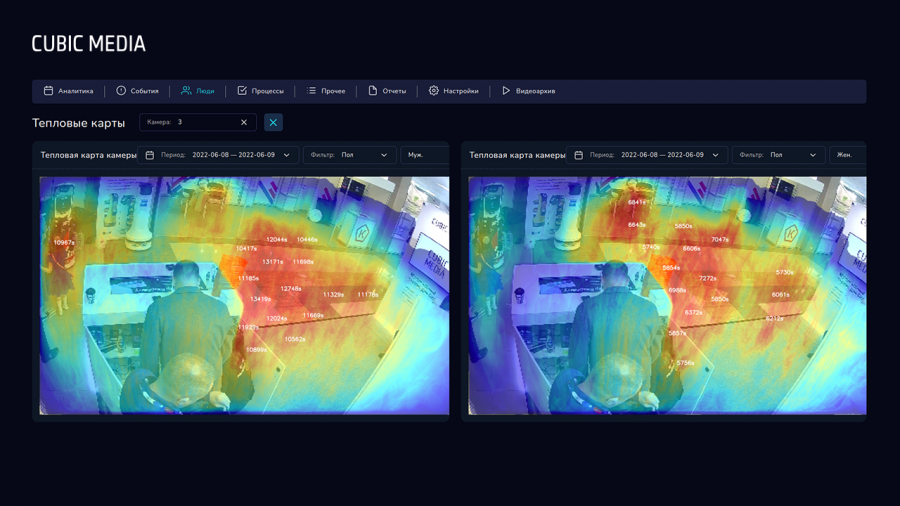Open the left panel Фильтр Пол dropdown
This screenshot has height=506, width=900.
pos(384,156)
